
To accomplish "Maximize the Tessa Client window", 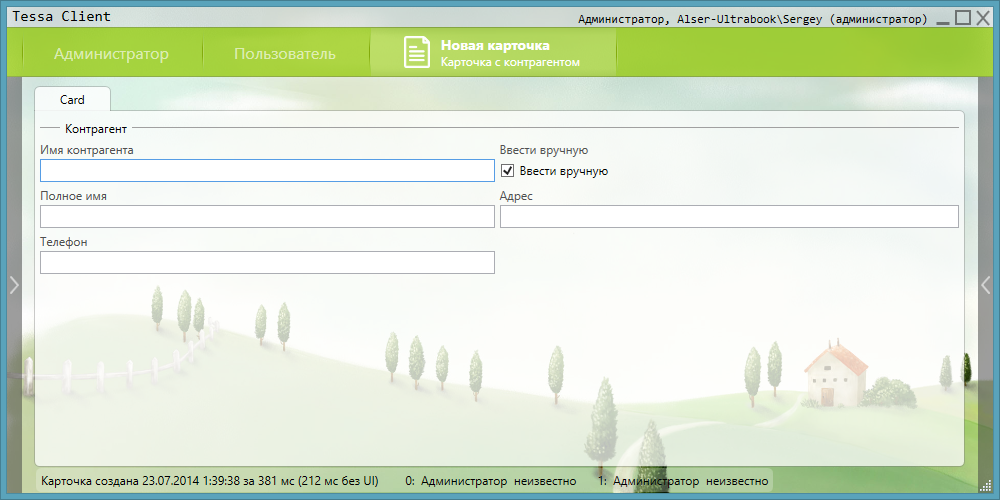I will (962, 17).
